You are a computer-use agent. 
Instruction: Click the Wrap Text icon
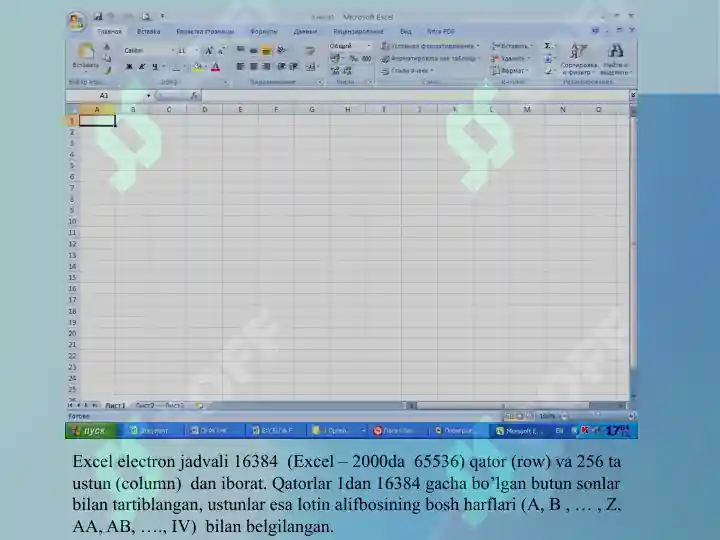point(310,50)
